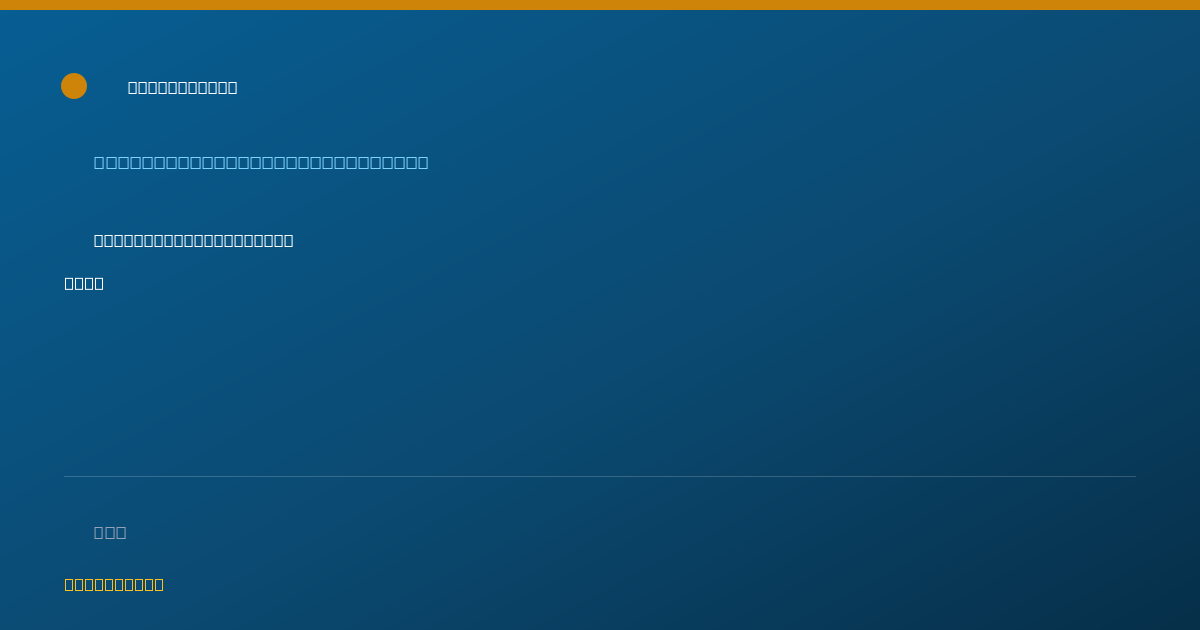Select the grey three-character label under the divider
This screenshot has height=630, width=1200.
pos(110,532)
